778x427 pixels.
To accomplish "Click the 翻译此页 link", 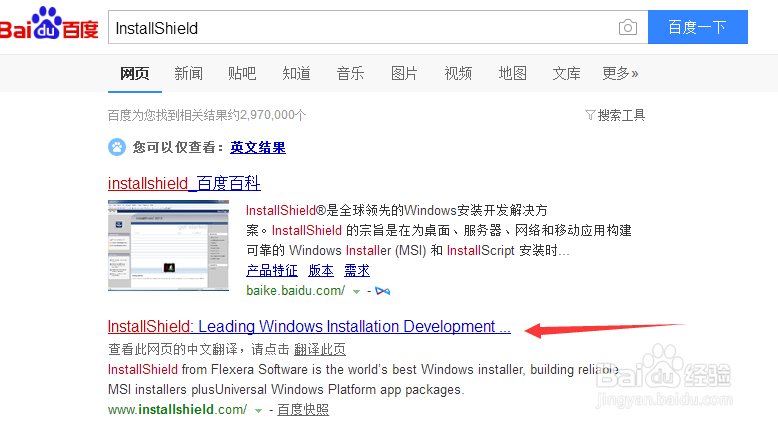I will click(x=320, y=350).
